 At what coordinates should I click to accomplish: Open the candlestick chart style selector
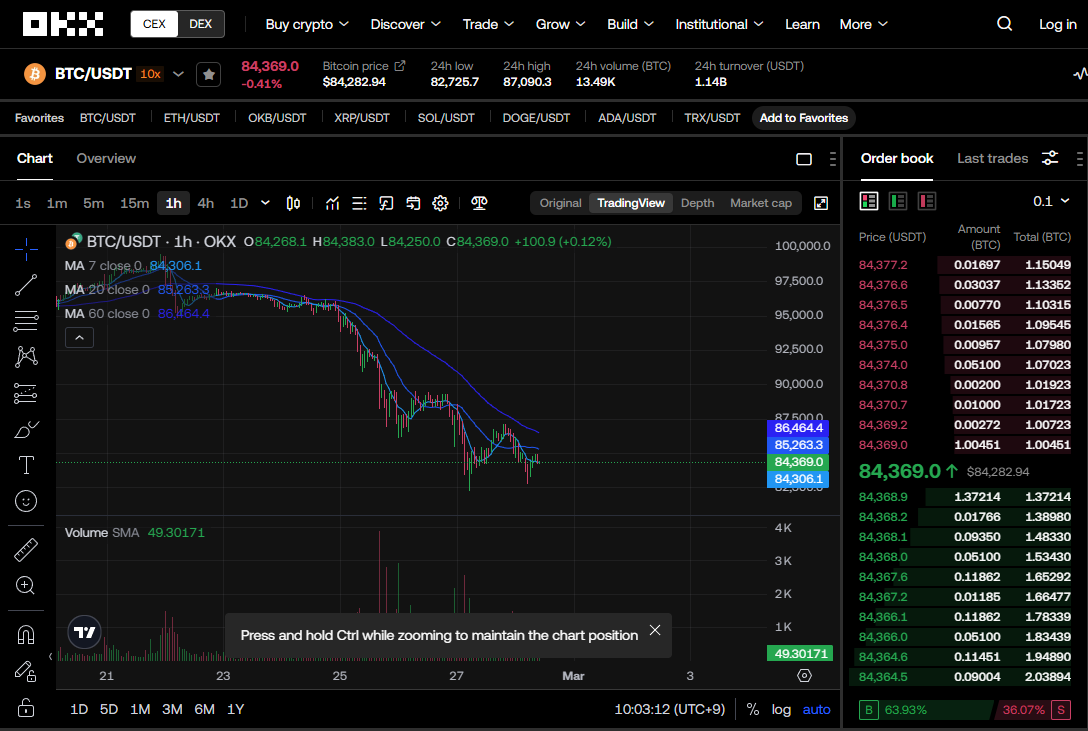[x=293, y=203]
